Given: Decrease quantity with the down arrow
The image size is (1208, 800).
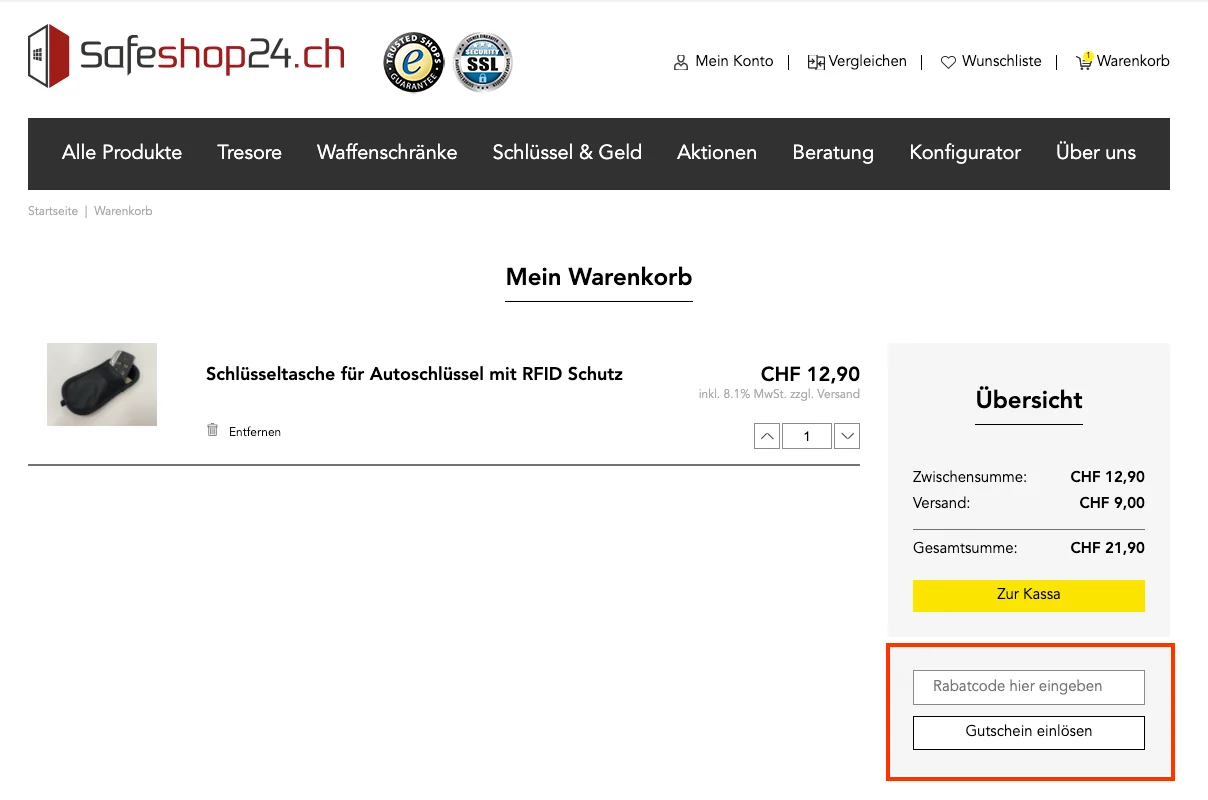Looking at the screenshot, I should point(846,436).
